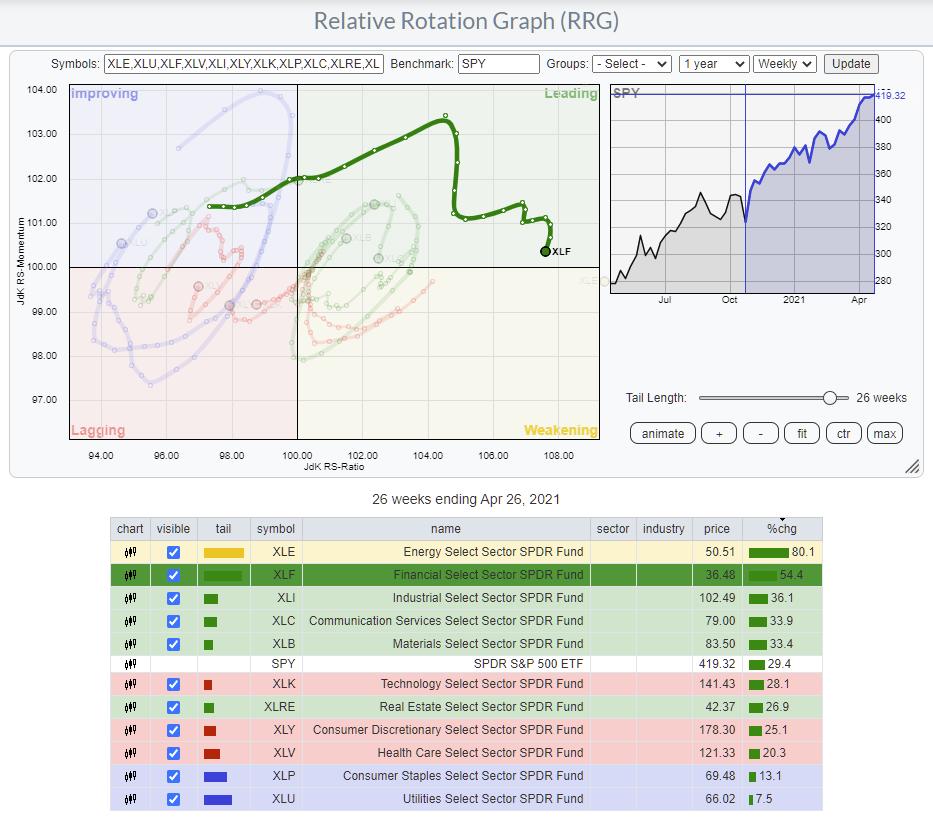Screen dimensions: 933x817
Task: Click the chart icon in the XLU row
Action: 130,799
